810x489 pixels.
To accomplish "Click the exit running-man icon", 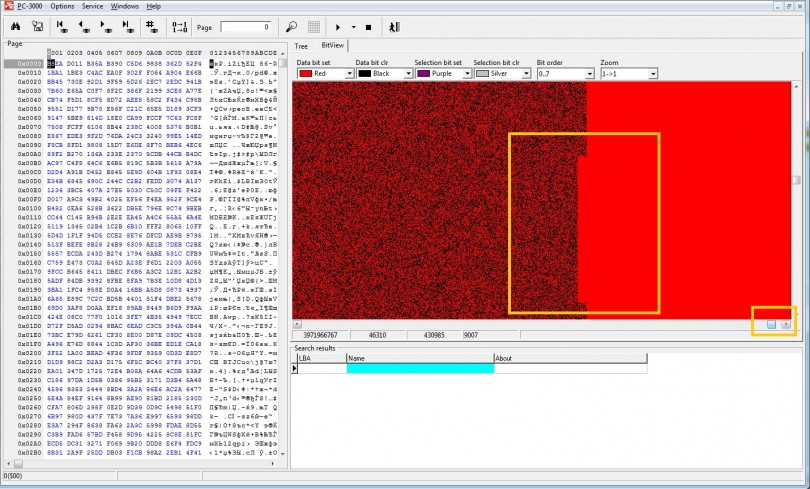I will pos(394,27).
